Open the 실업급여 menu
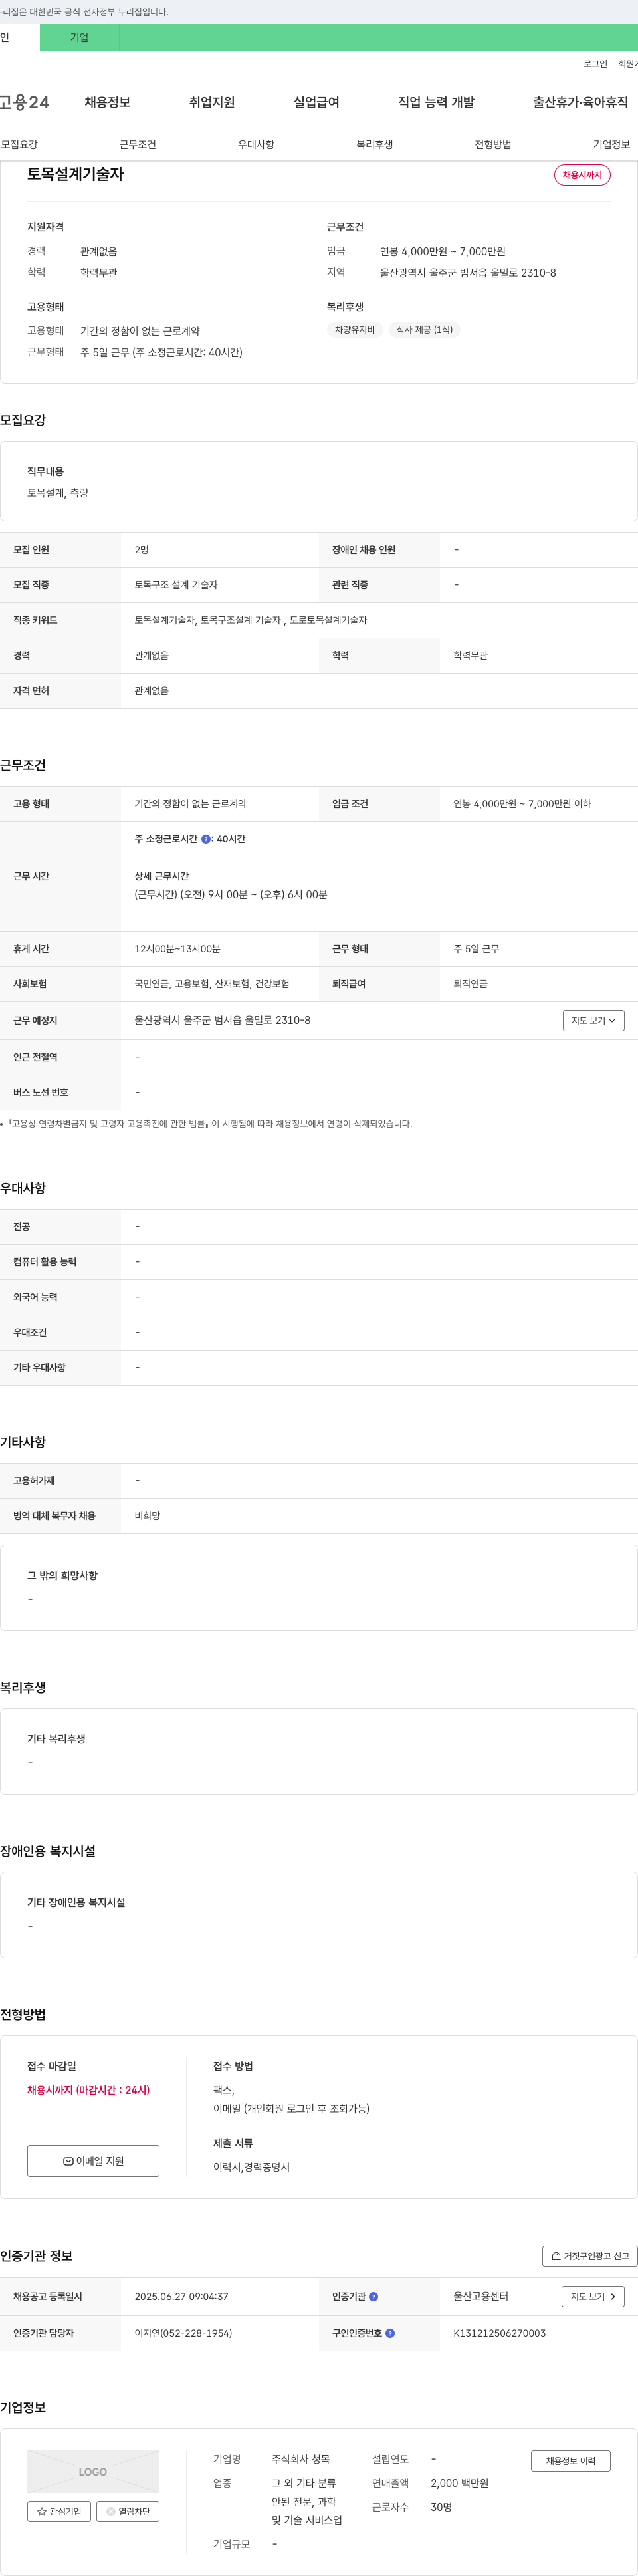Image resolution: width=638 pixels, height=2576 pixels. 316,102
